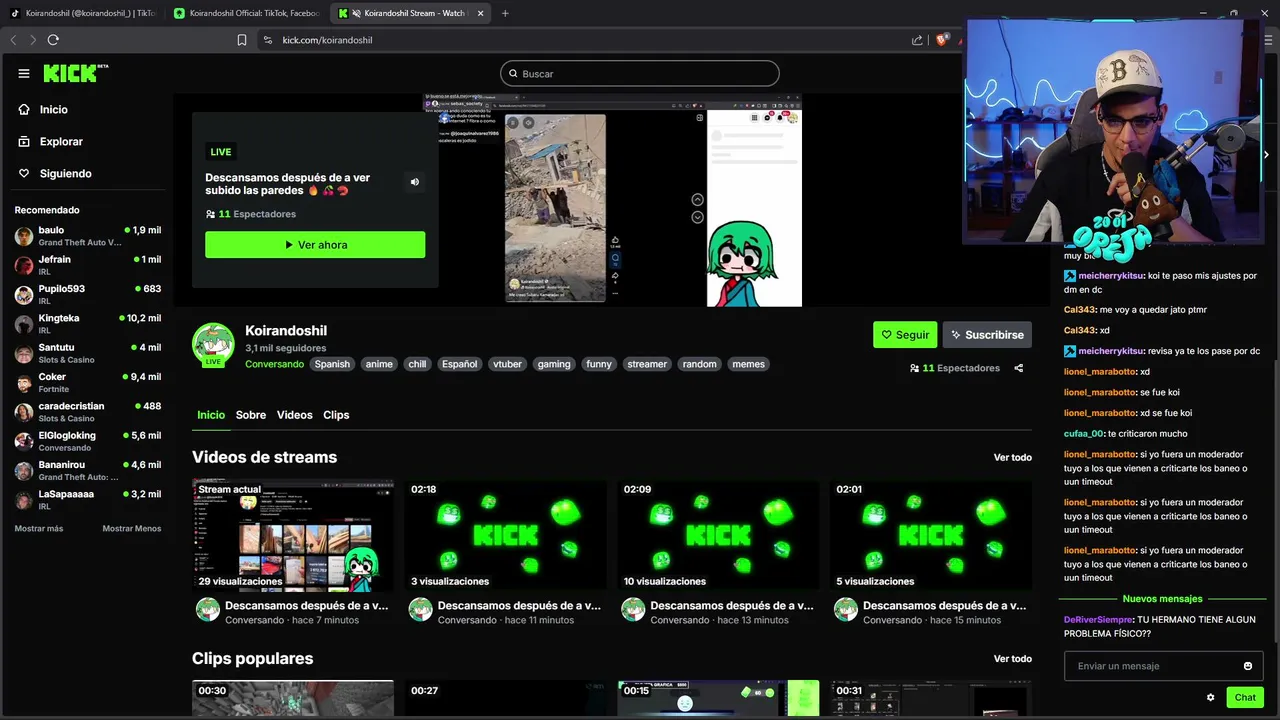Select the Inicio channel tab

tap(211, 415)
